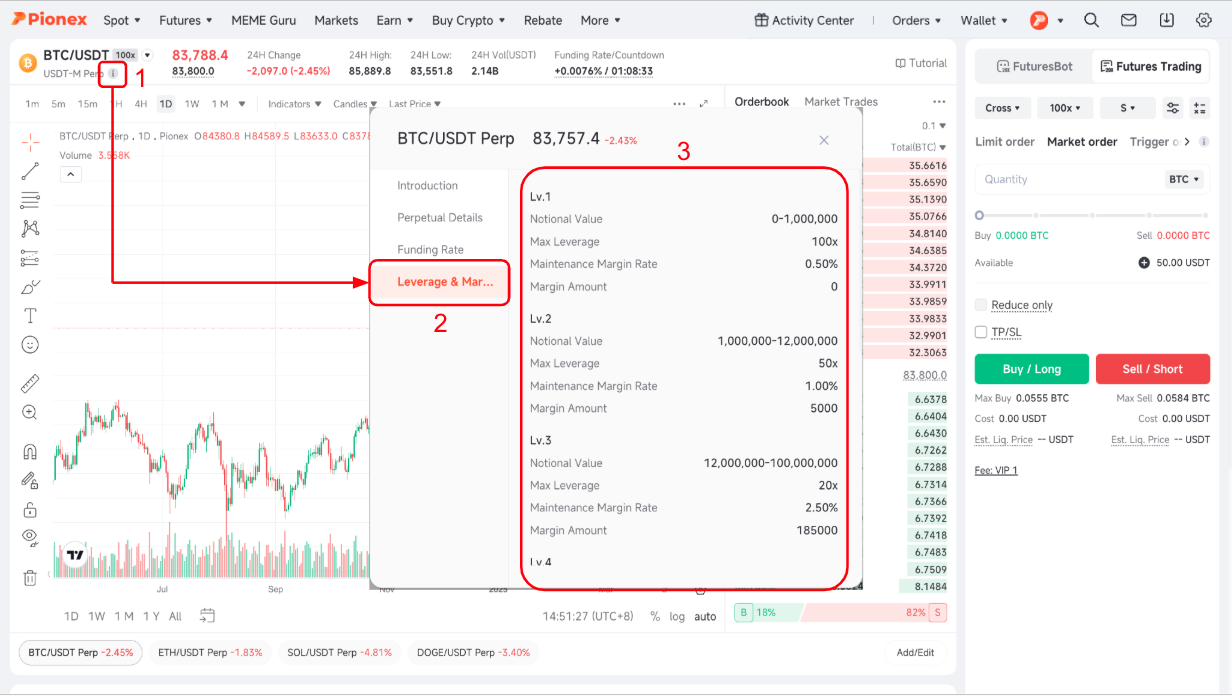Select the pattern drawing tool
Viewport: 1232px width, 696px height.
[30, 229]
